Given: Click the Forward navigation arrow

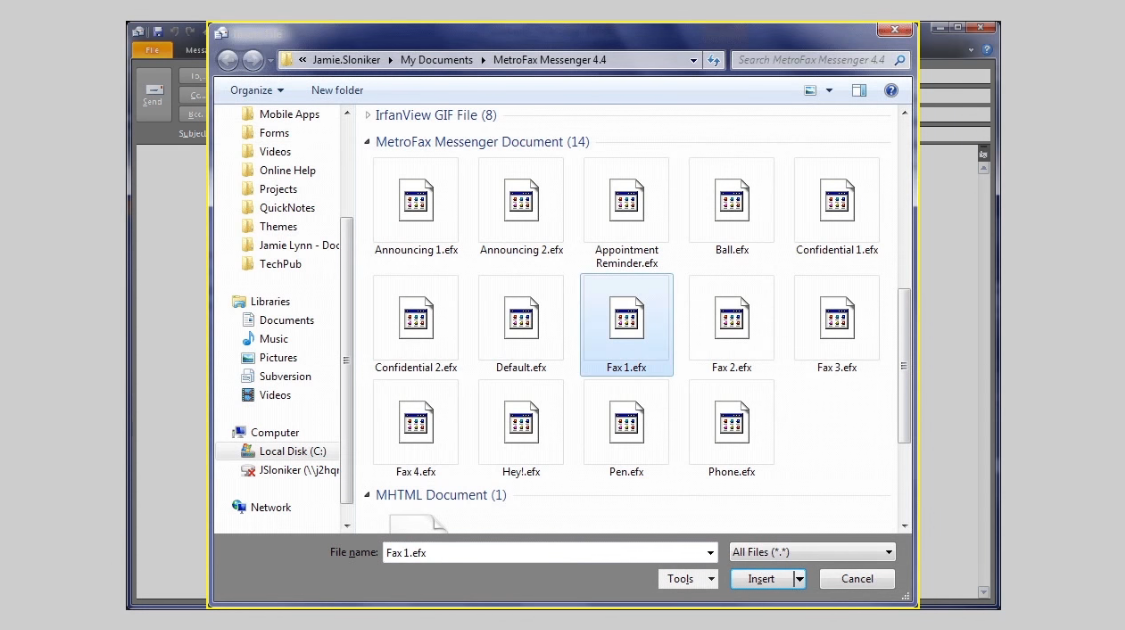Looking at the screenshot, I should [x=253, y=60].
